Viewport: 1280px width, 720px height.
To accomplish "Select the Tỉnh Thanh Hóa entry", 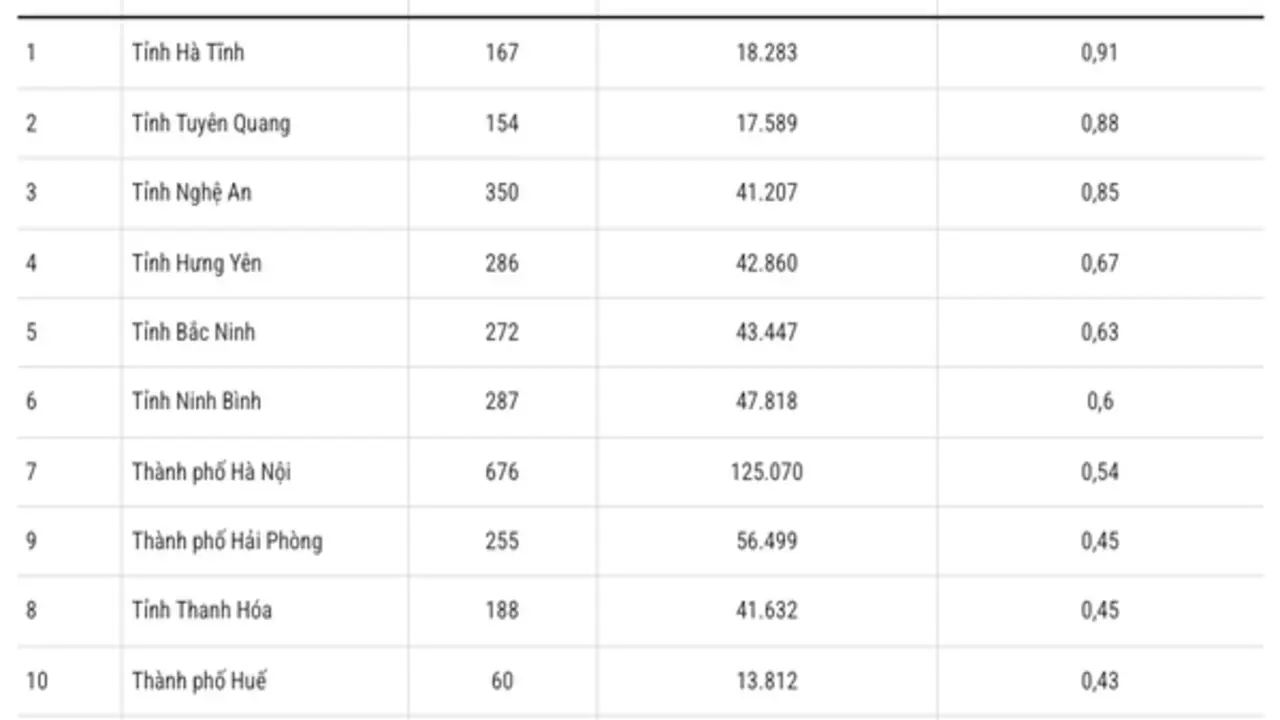I will click(x=202, y=609).
